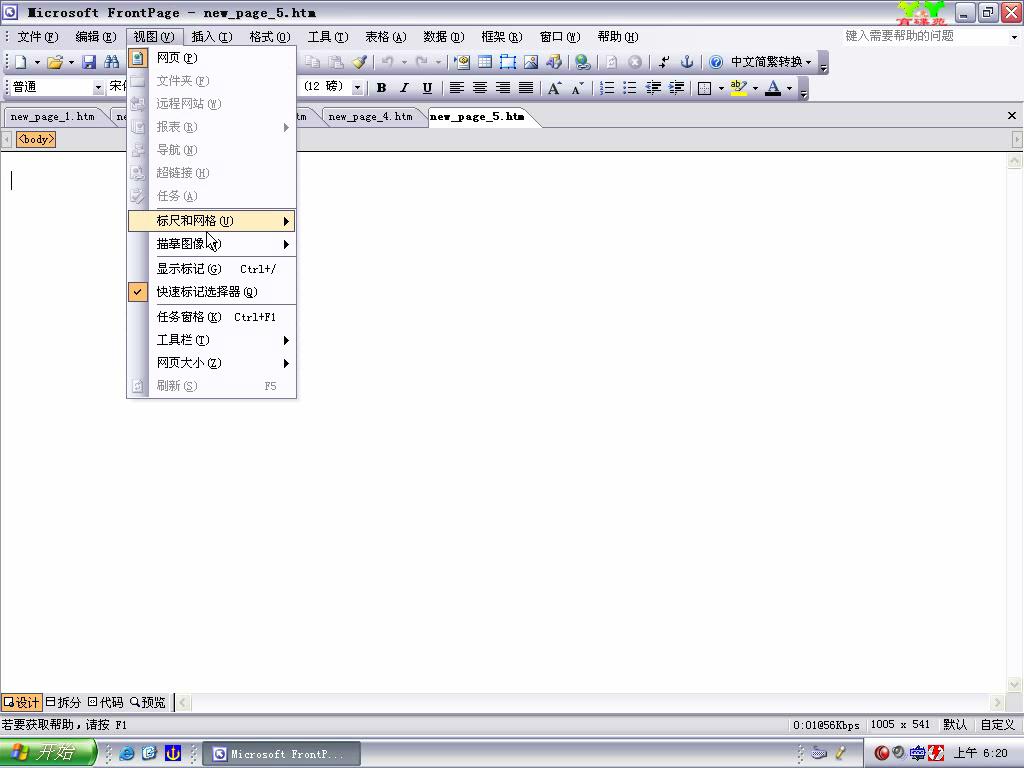This screenshot has width=1024, height=768.
Task: Switch to 设计 (Design) view
Action: click(x=22, y=703)
